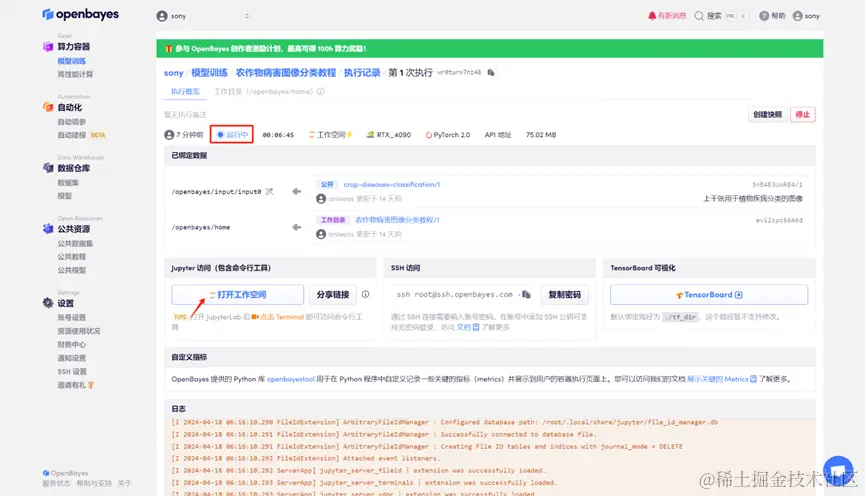Viewport: 865px width, 496px height.
Task: Open 模型 under 数据仓库
Action: (x=65, y=195)
